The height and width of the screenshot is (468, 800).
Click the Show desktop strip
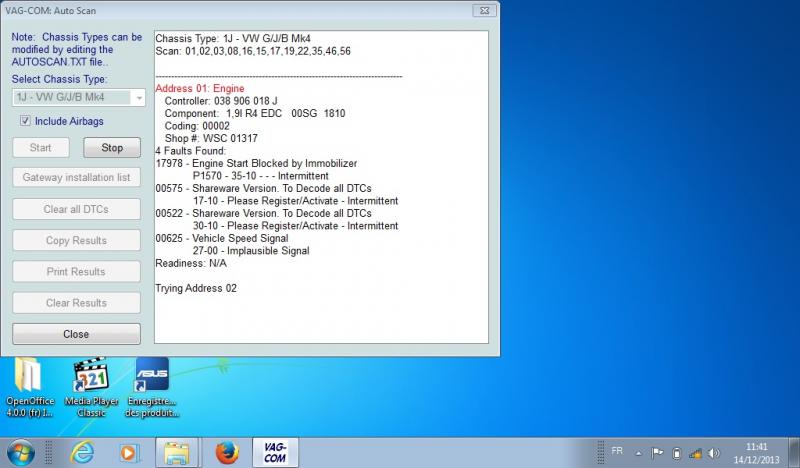[x=793, y=453]
